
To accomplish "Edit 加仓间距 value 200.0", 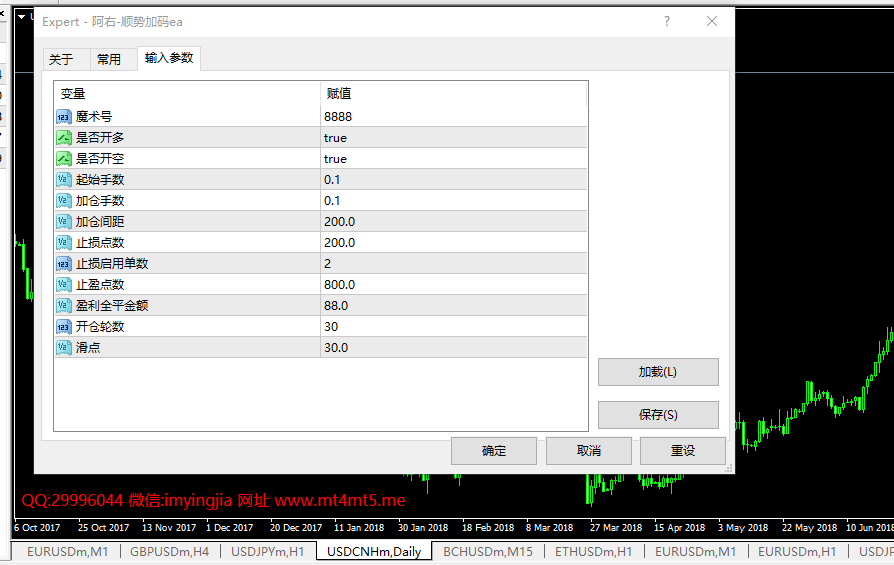I will click(454, 222).
